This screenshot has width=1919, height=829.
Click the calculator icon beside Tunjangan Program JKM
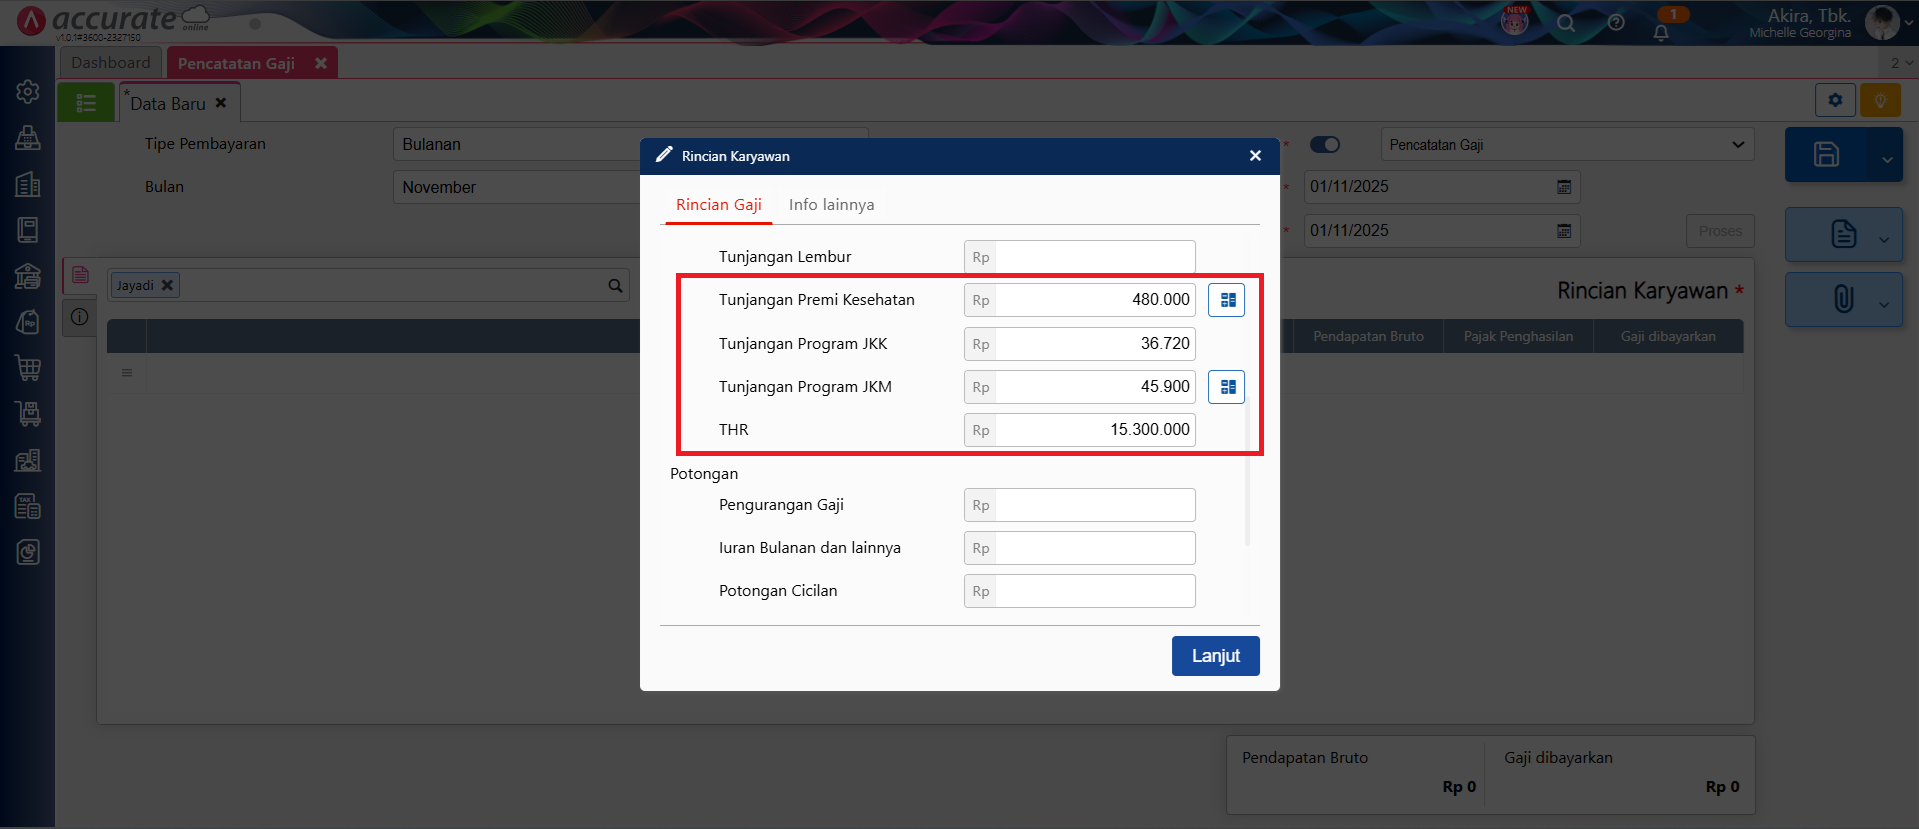coord(1227,387)
